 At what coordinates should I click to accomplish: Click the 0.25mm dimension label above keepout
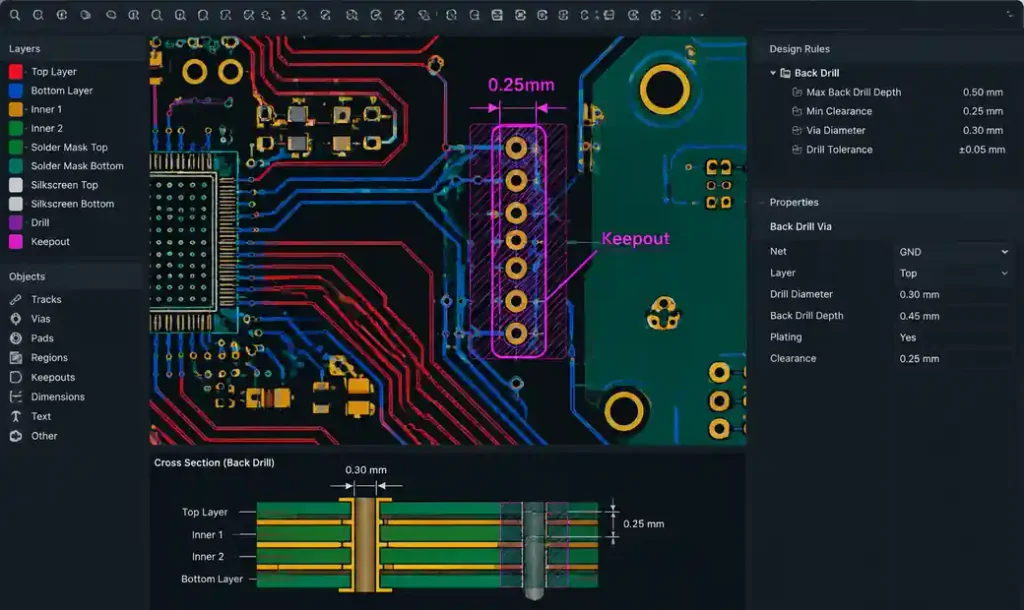pyautogui.click(x=521, y=85)
